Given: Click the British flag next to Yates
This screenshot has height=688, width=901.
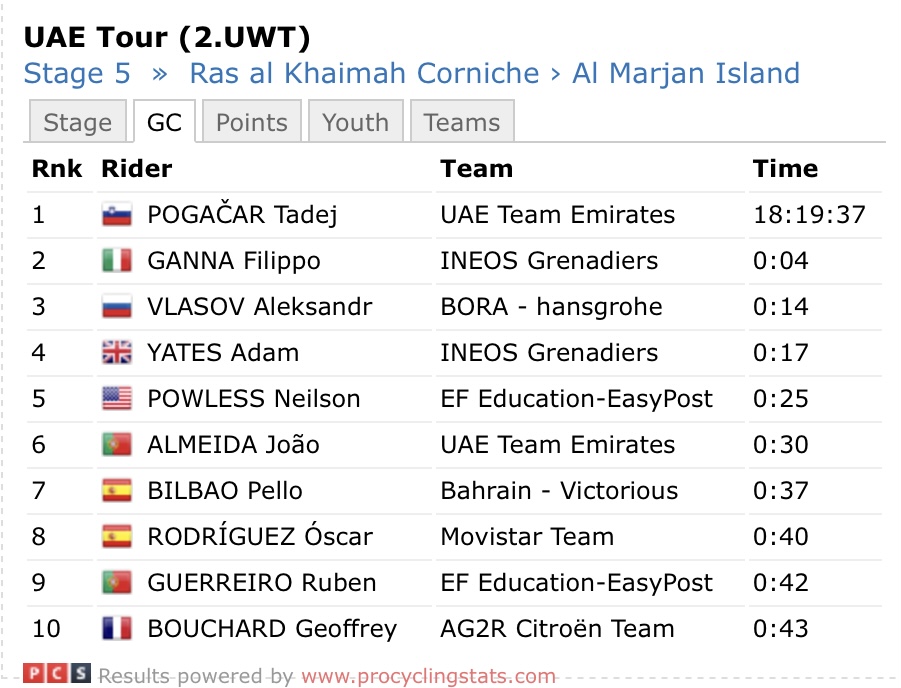Looking at the screenshot, I should tap(117, 353).
